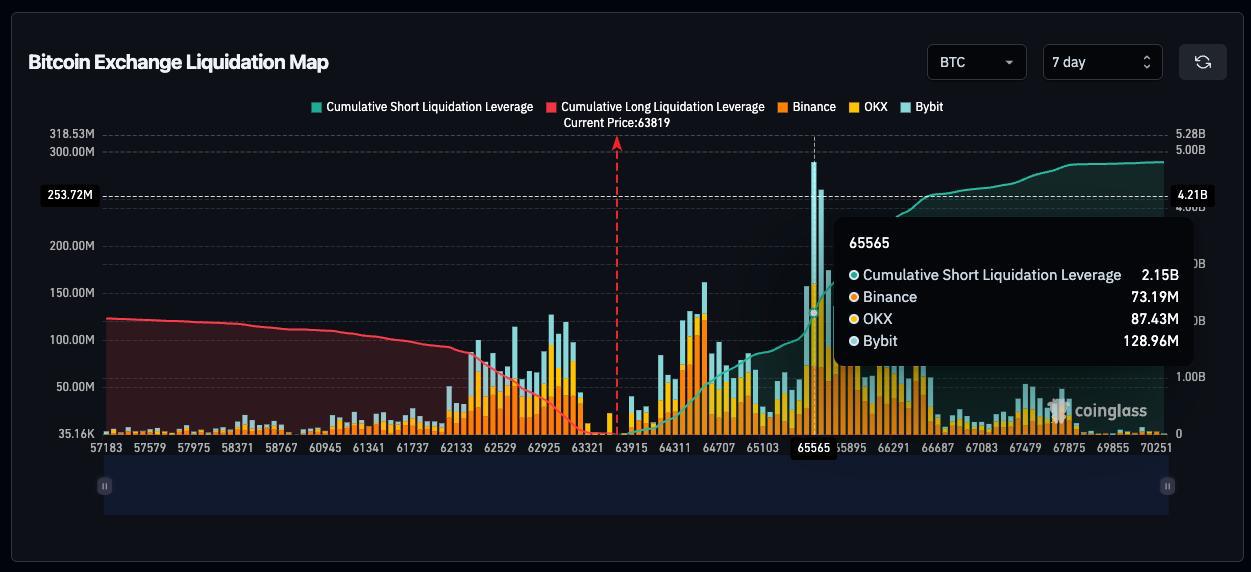
Task: Click the Binance 73.19M tooltip row
Action: (1014, 297)
